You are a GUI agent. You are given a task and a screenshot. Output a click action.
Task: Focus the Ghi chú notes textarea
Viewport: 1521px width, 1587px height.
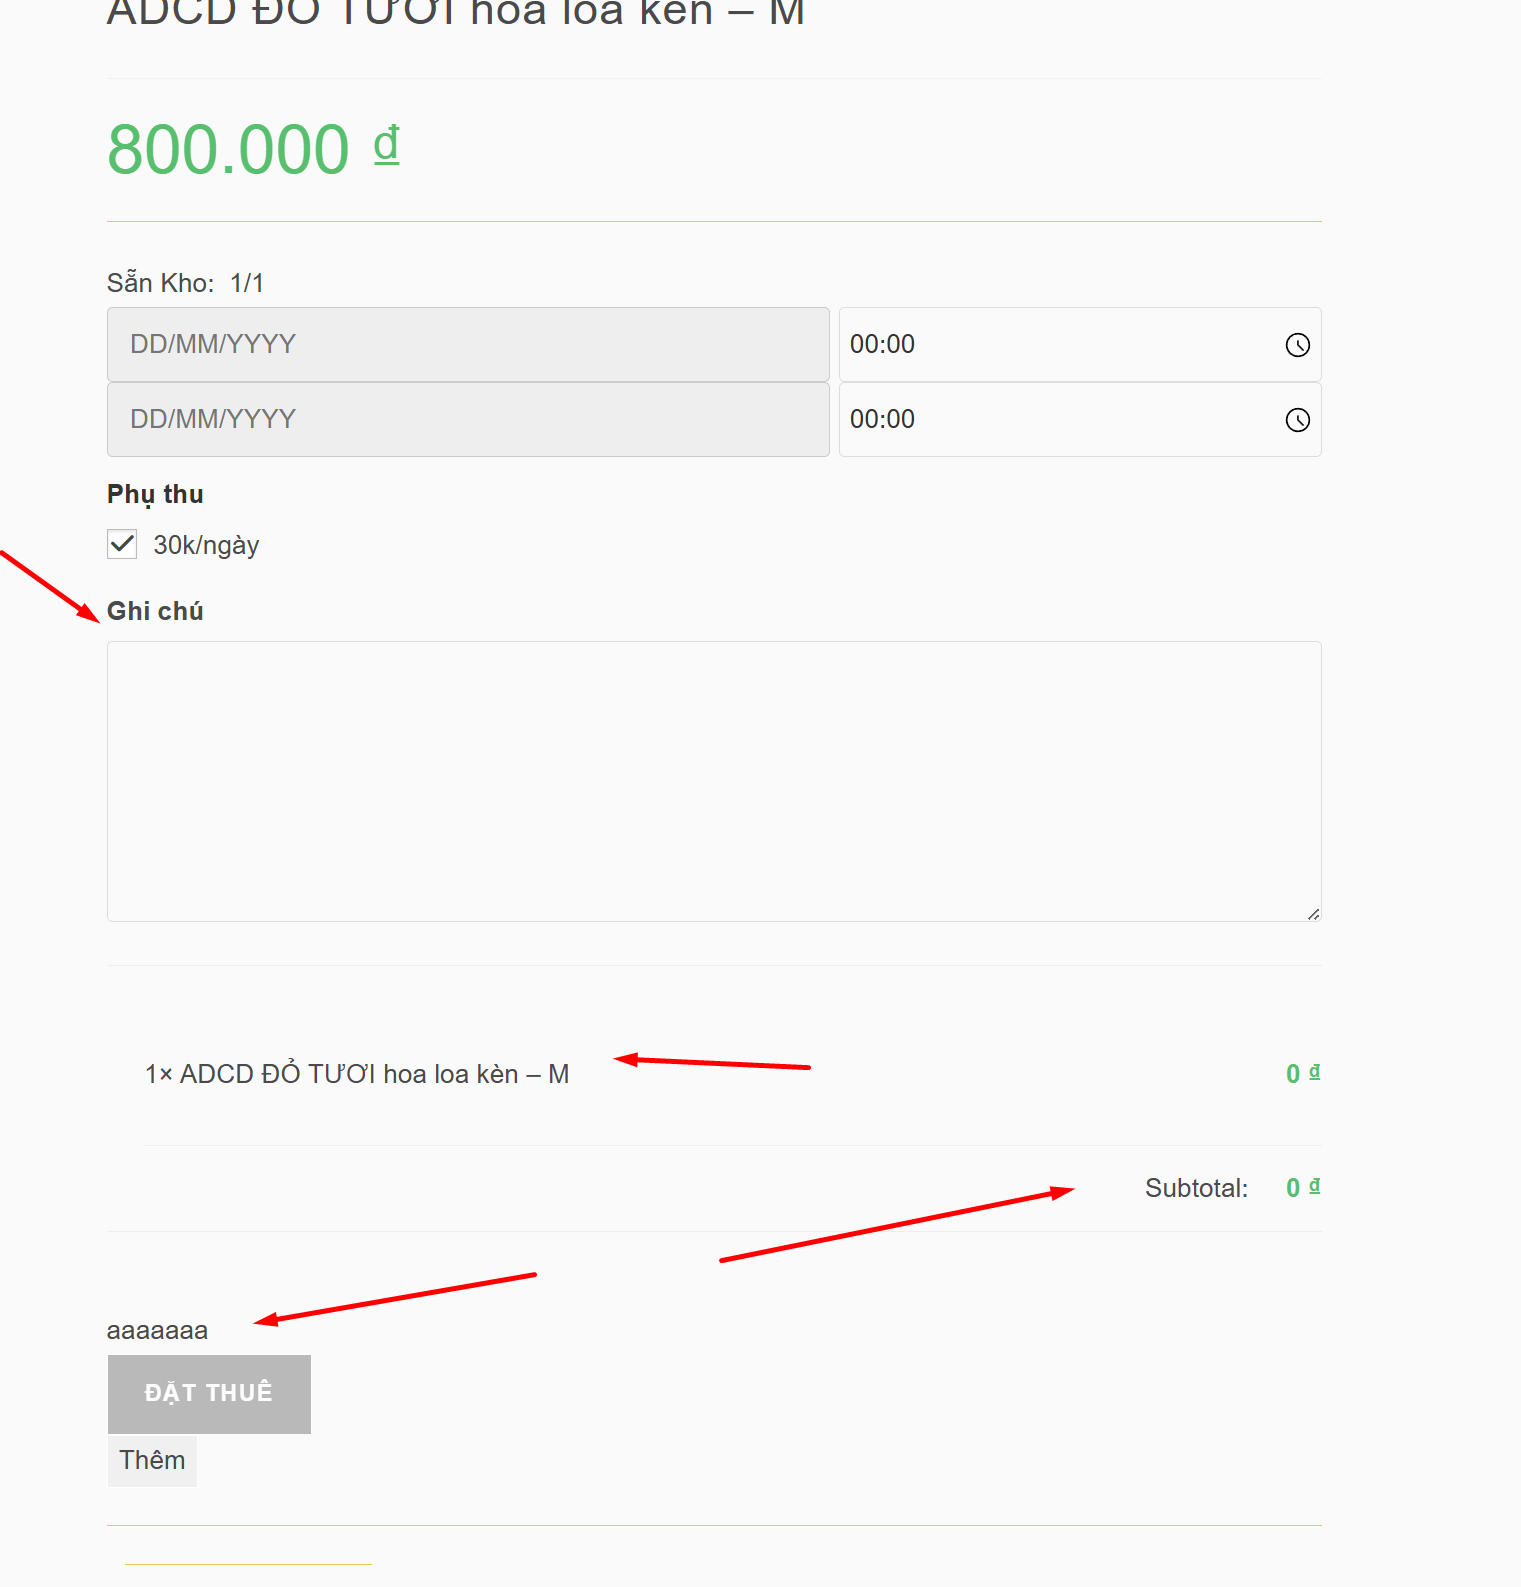tap(713, 781)
